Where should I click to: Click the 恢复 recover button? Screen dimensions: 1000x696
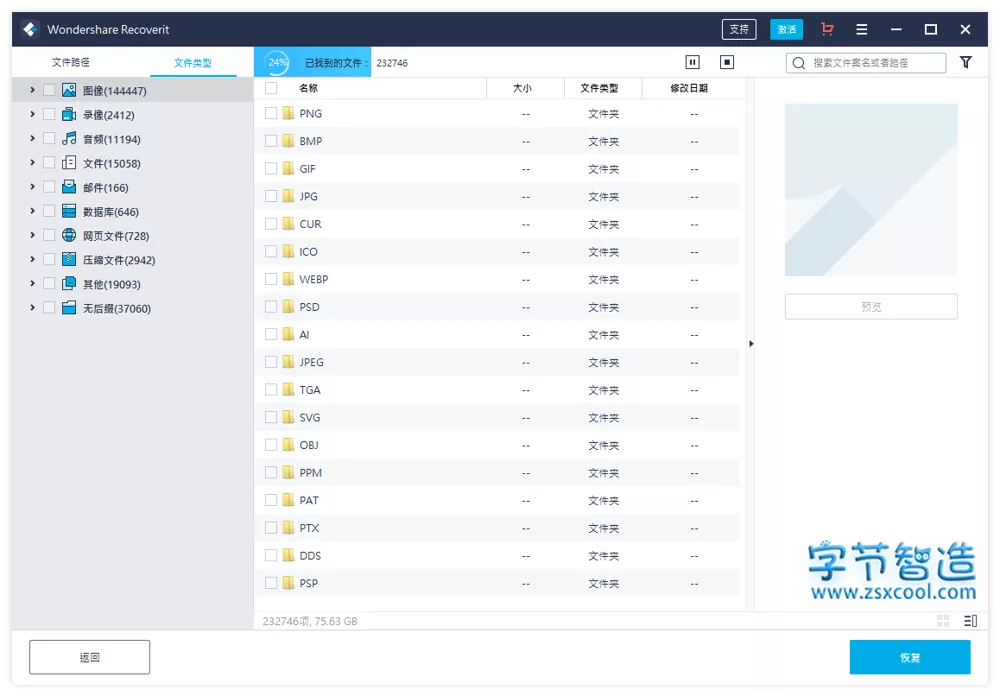click(x=910, y=657)
